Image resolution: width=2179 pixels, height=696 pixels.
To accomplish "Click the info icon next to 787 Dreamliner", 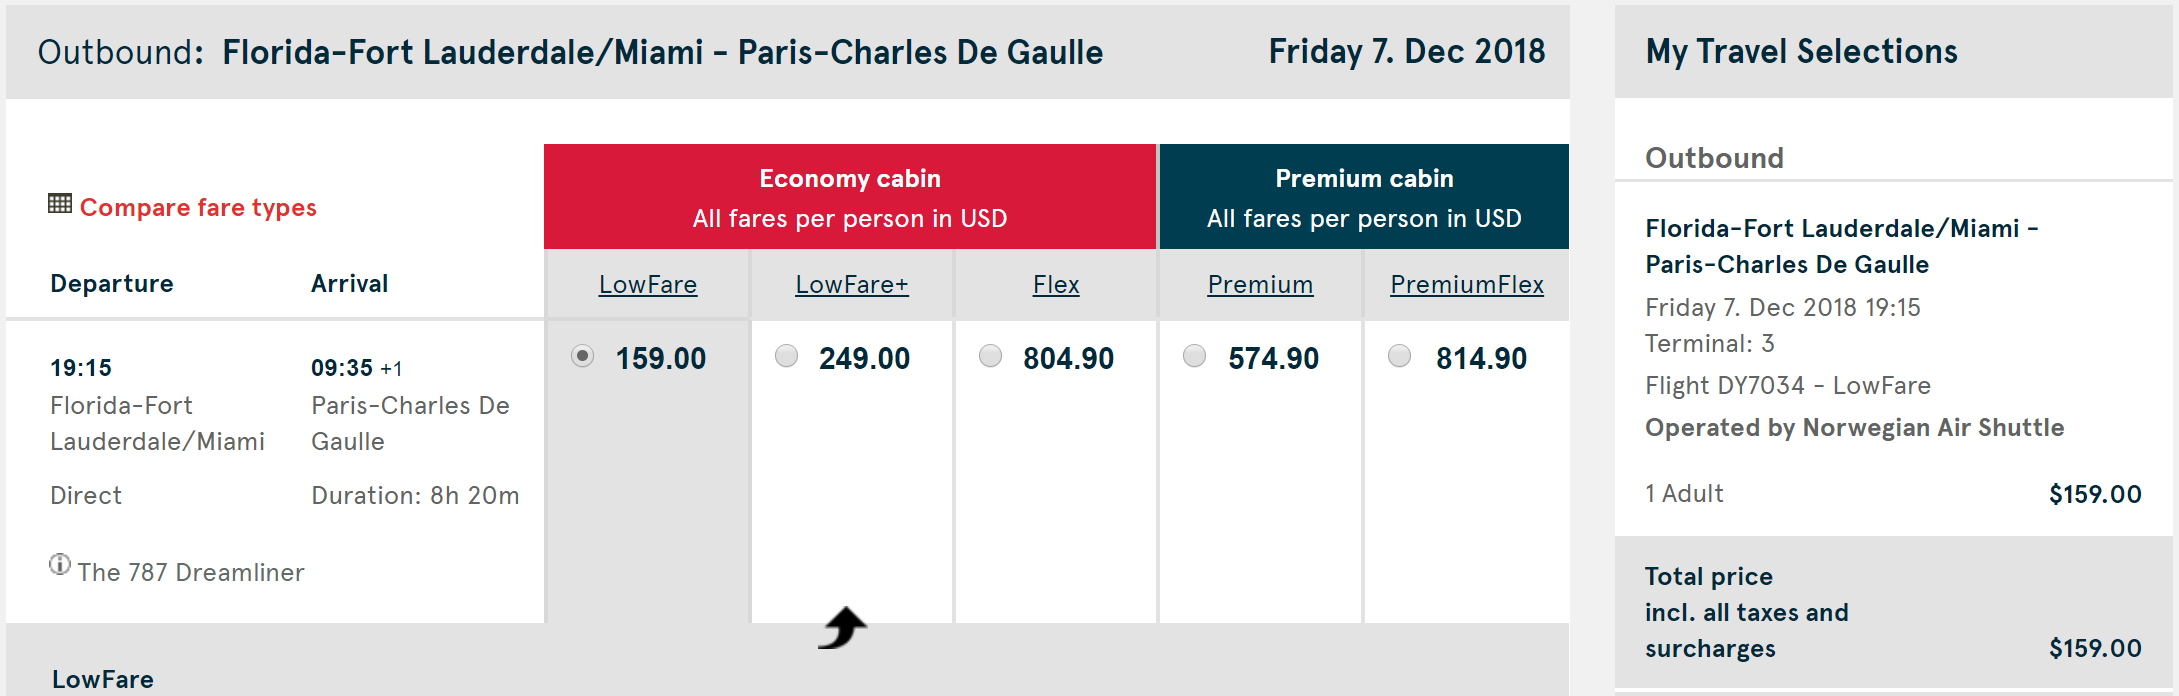I will click(x=60, y=565).
